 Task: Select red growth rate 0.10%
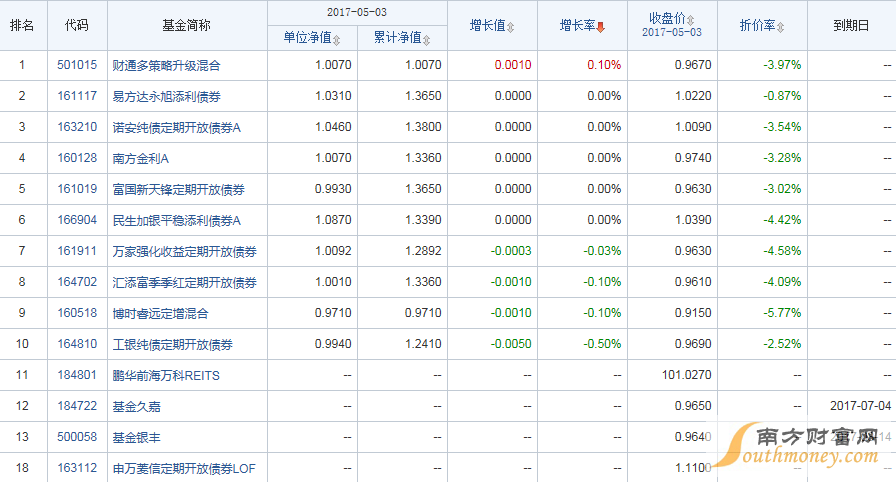click(x=604, y=65)
